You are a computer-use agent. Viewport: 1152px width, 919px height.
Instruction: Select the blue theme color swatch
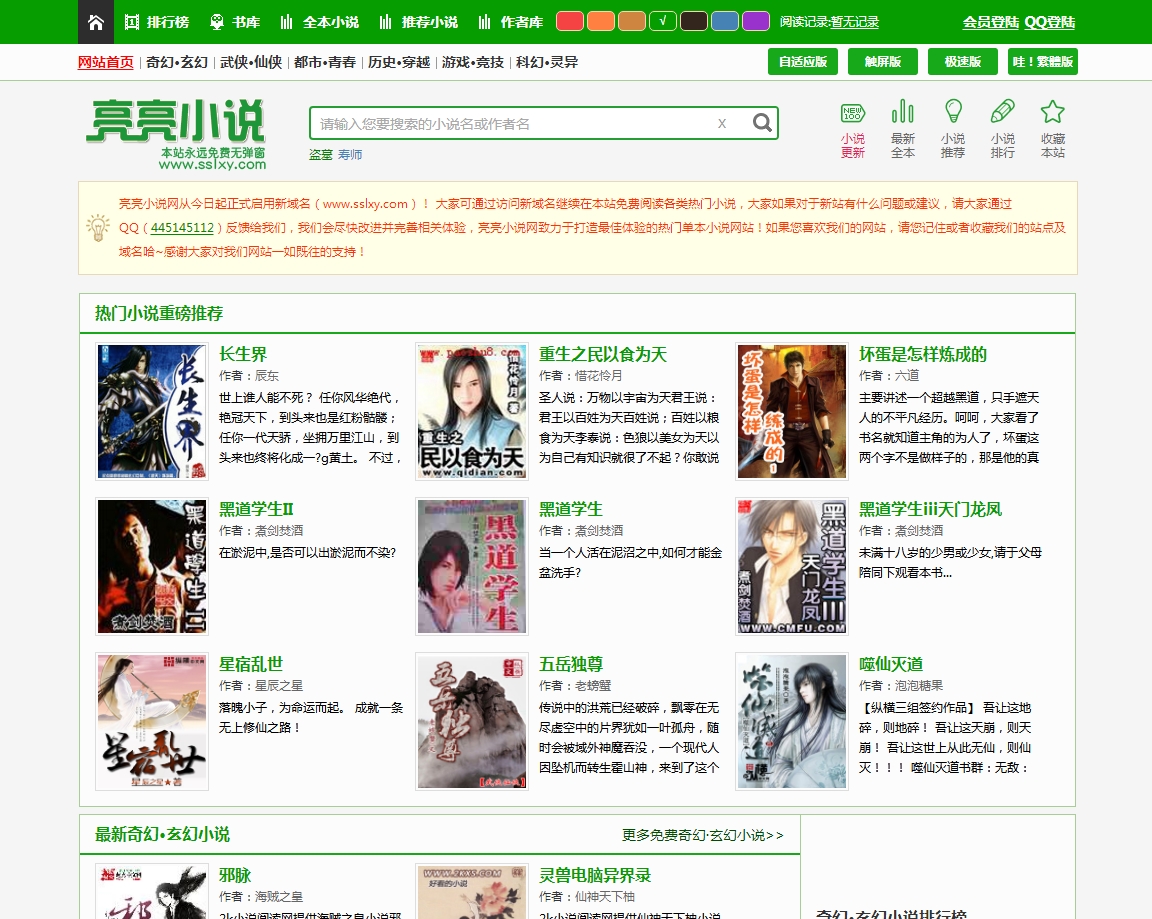(724, 21)
